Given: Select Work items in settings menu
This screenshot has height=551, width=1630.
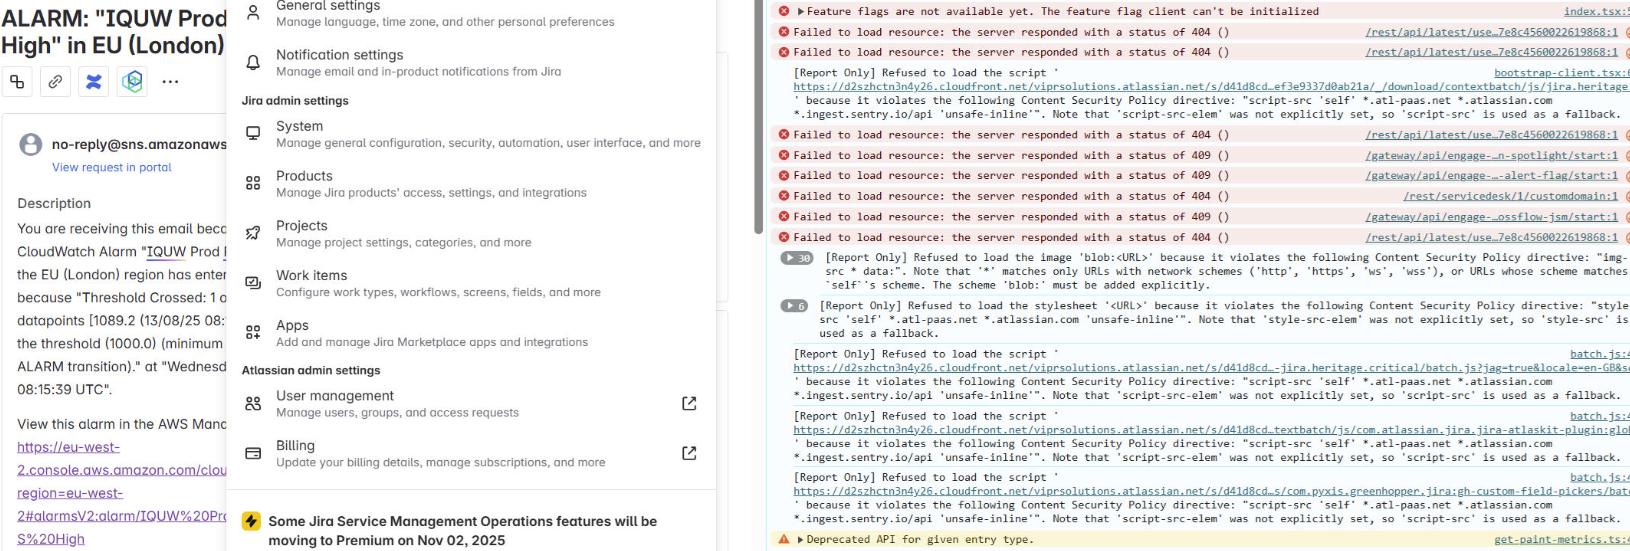Looking at the screenshot, I should 471,283.
